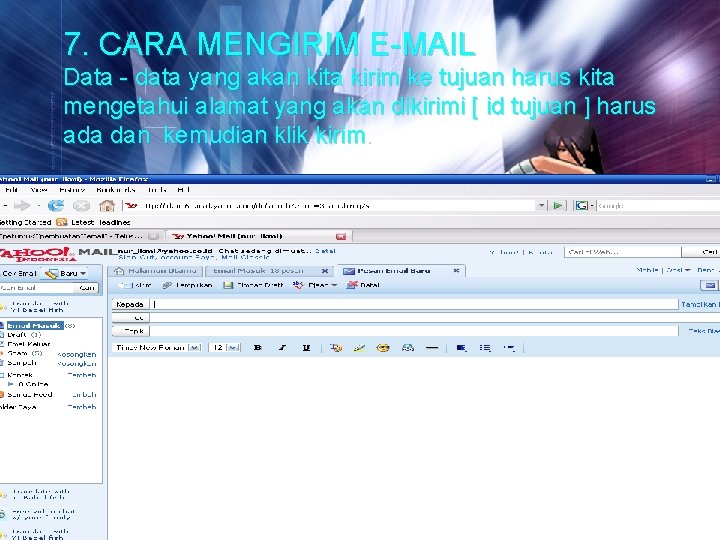
Task: Open the text alignment icon
Action: (461, 348)
